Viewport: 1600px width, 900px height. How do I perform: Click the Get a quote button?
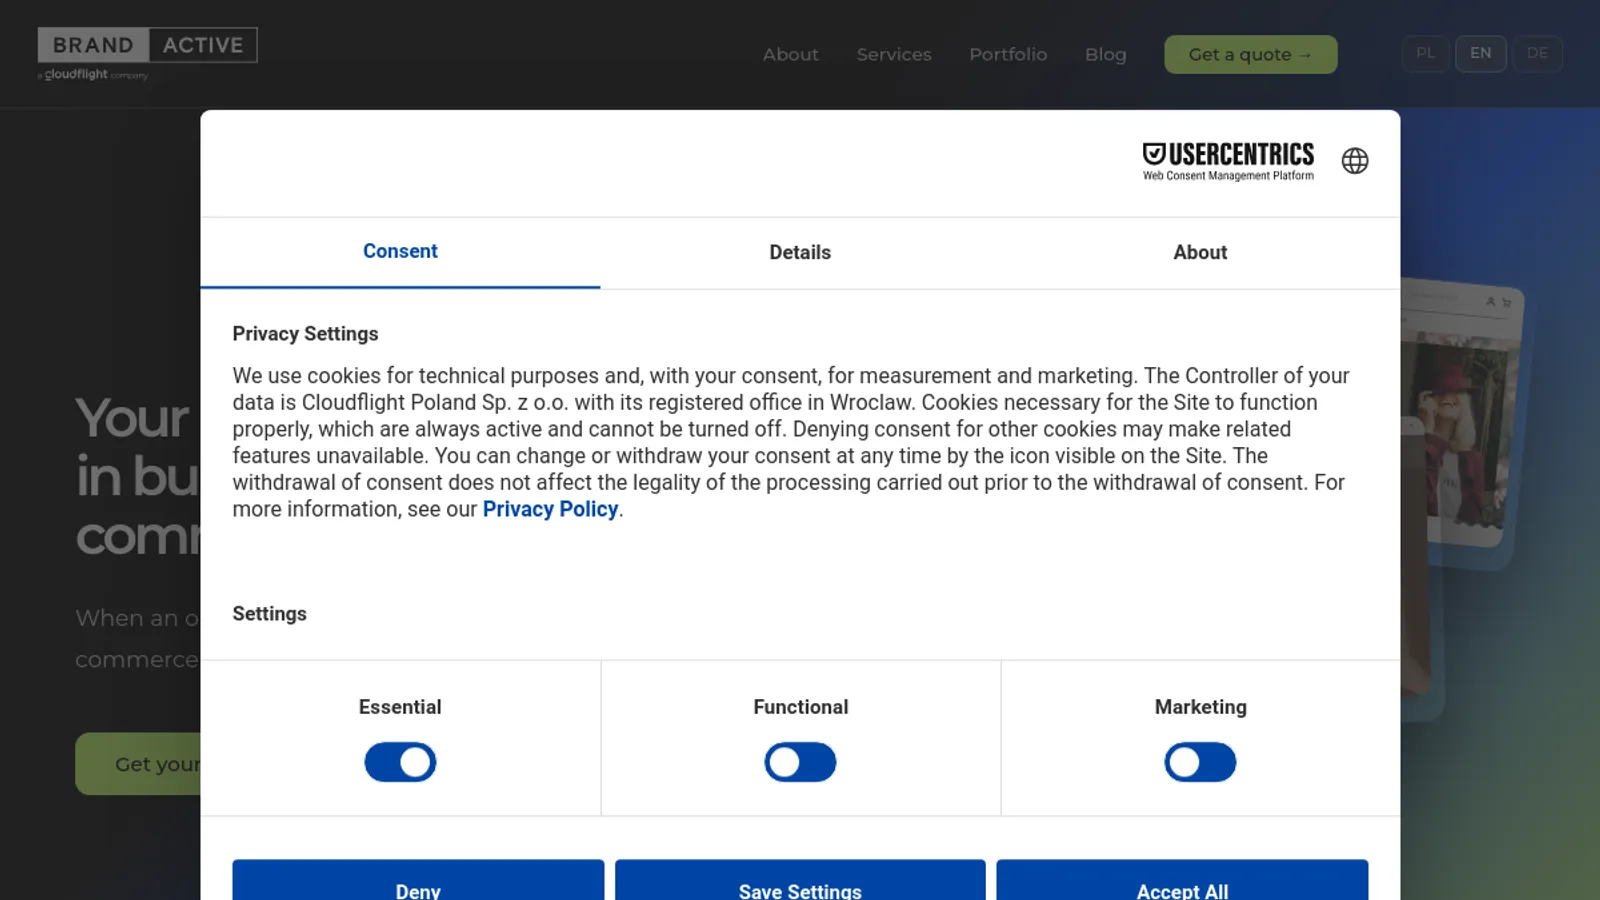[x=1250, y=54]
